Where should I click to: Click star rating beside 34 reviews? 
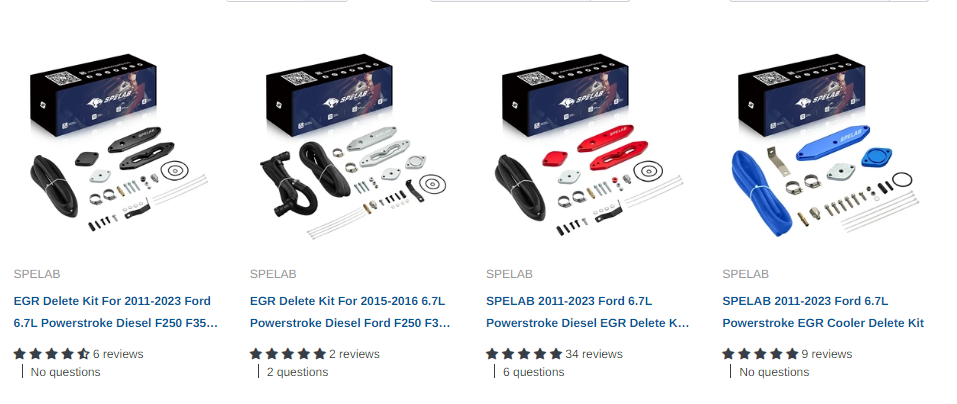(524, 354)
